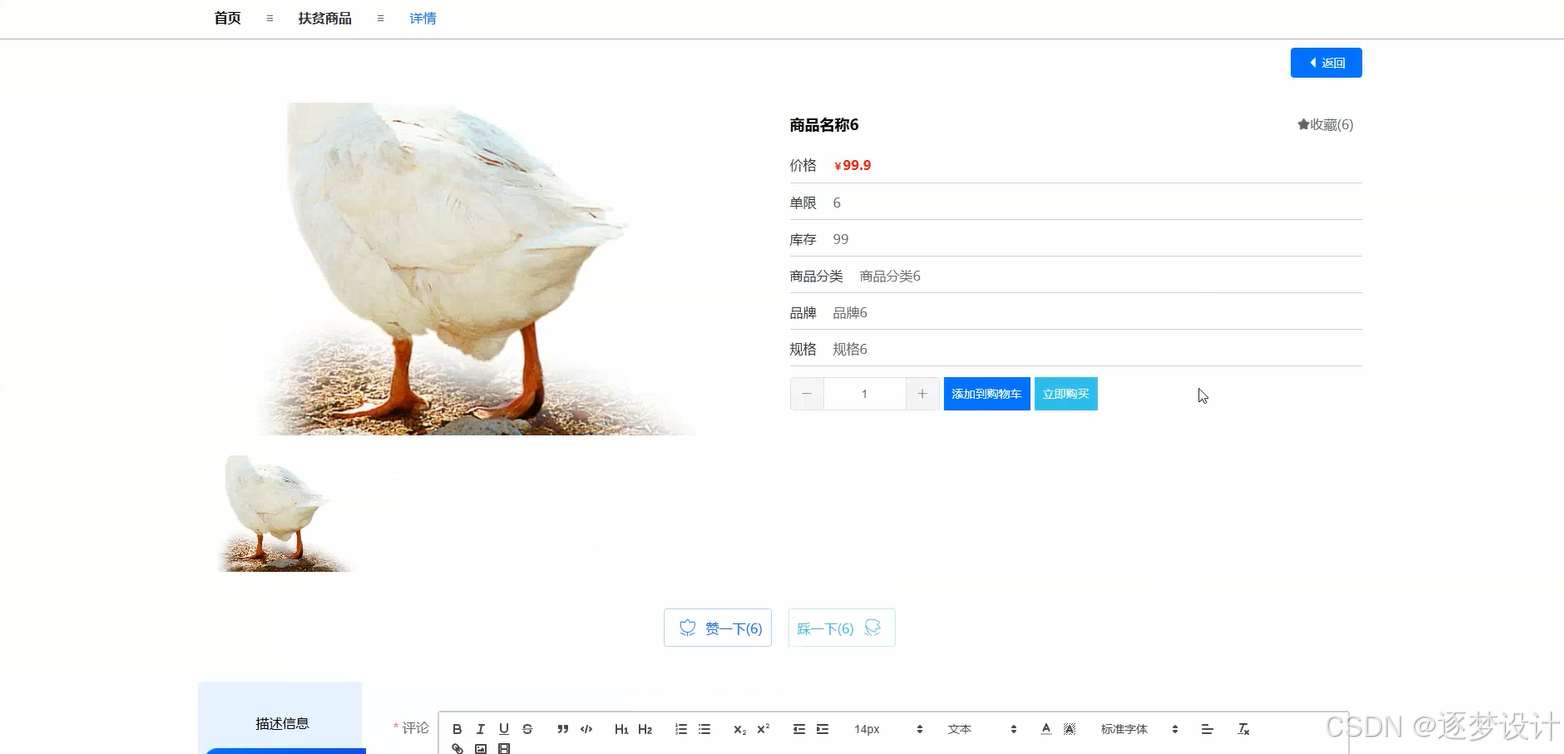
Task: Switch to the 首页 menu item
Action: coord(226,18)
